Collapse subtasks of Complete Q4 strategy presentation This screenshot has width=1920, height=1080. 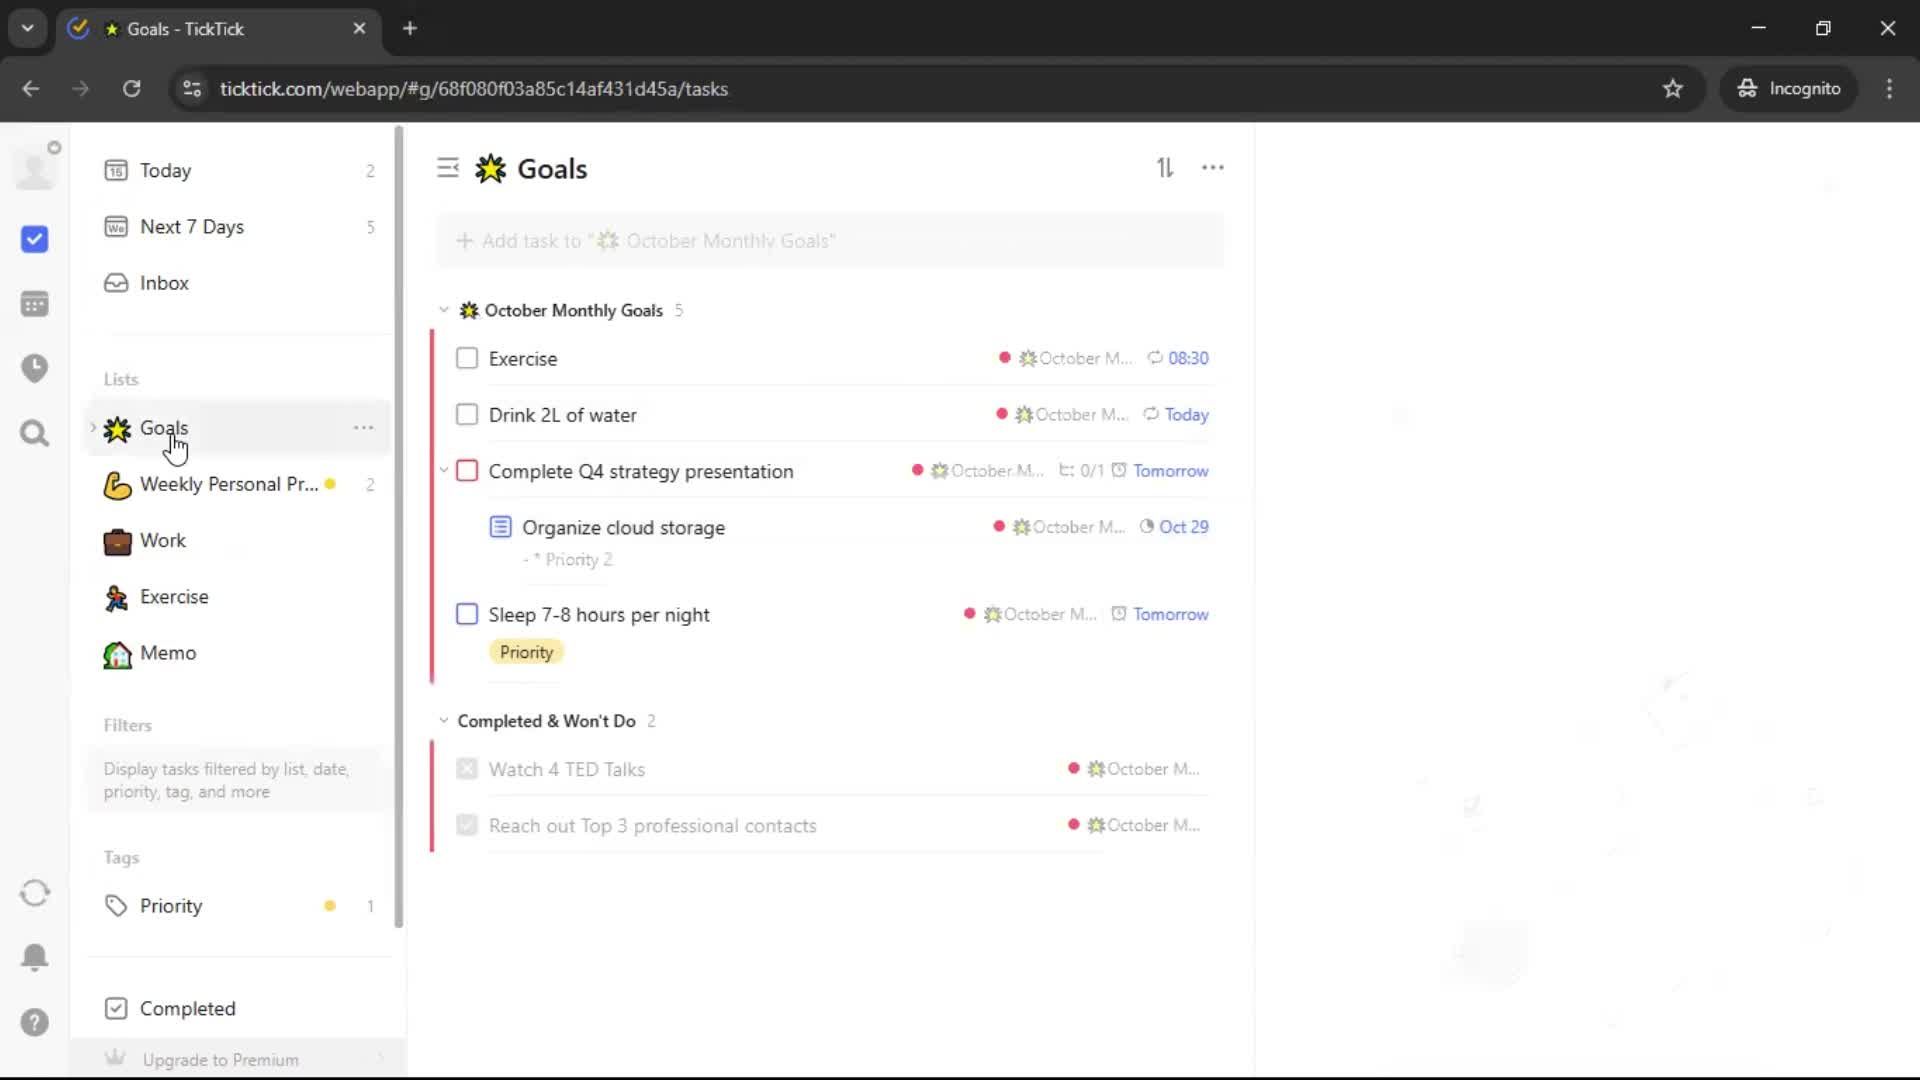pyautogui.click(x=444, y=470)
